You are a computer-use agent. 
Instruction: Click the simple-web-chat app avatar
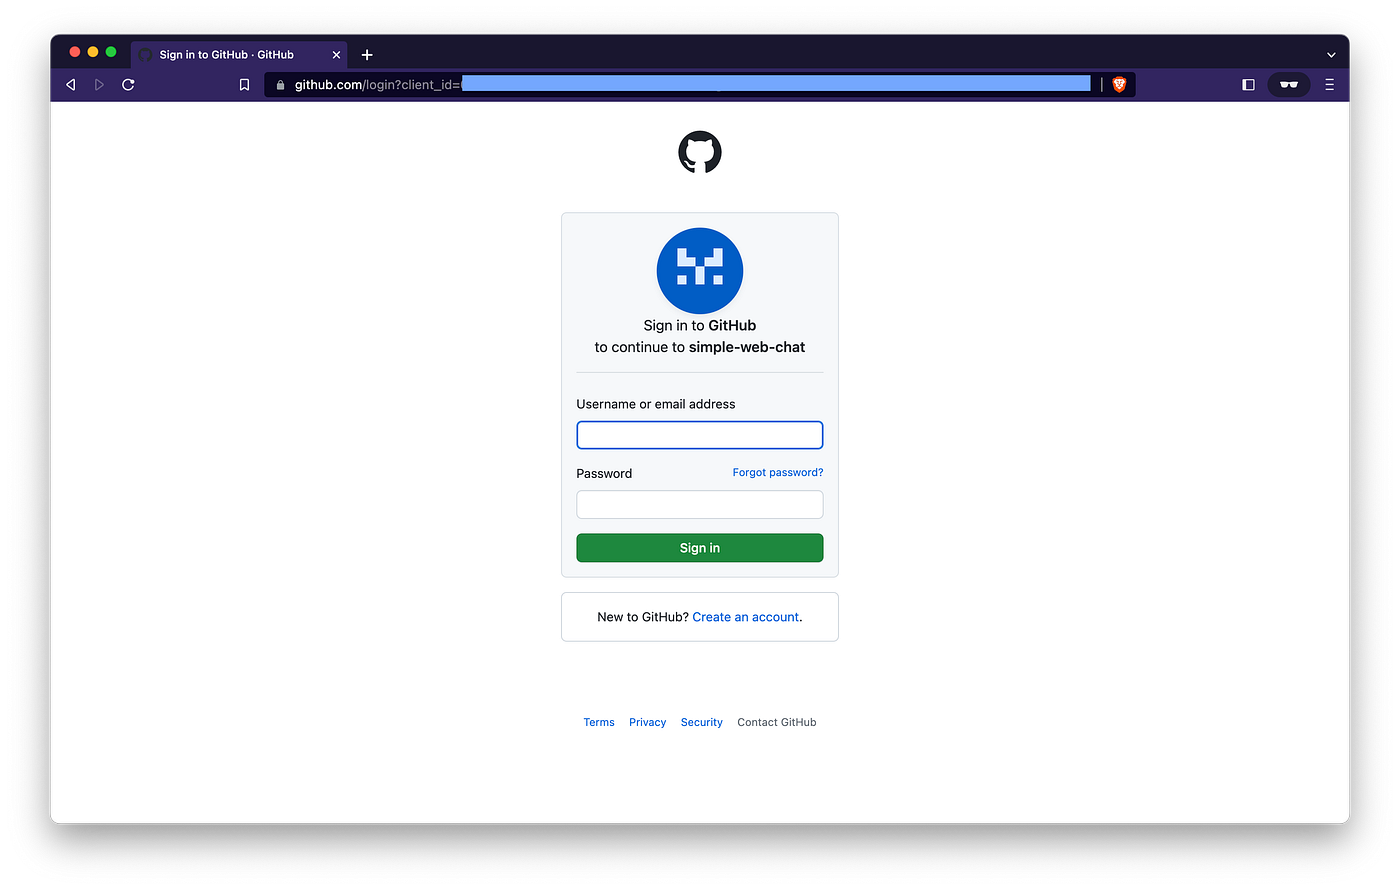click(x=700, y=271)
